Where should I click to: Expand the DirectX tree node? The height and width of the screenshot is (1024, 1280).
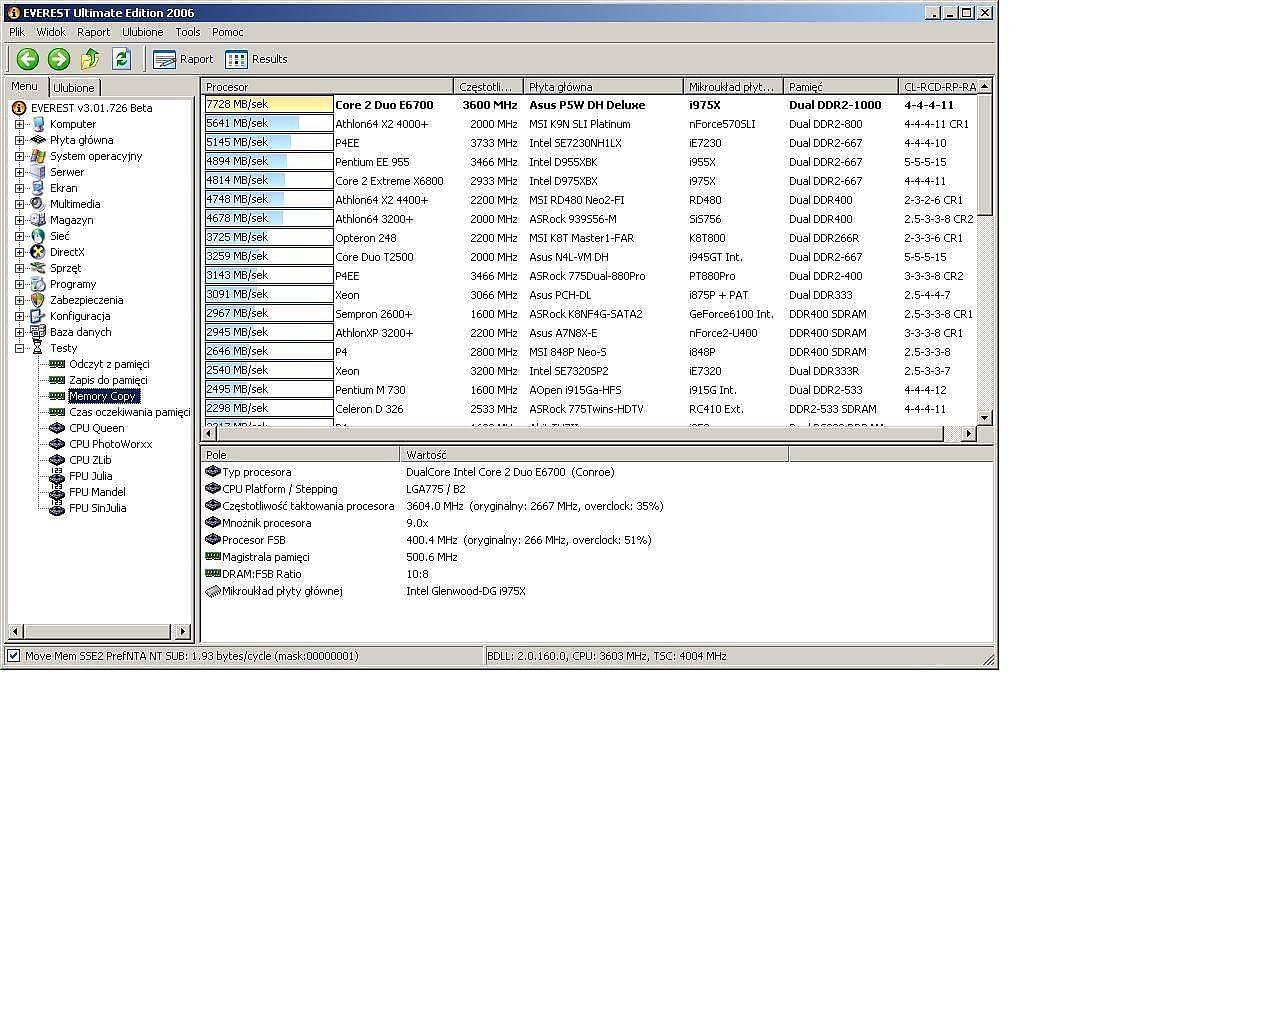pos(19,252)
